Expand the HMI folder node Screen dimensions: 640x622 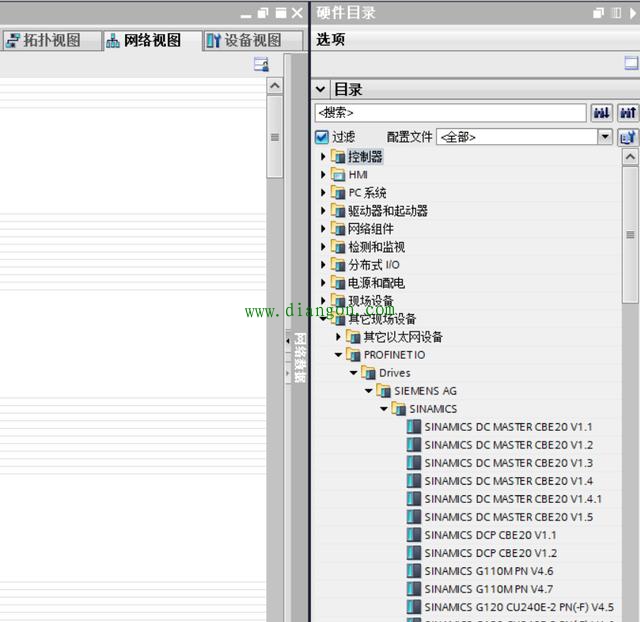pos(324,175)
